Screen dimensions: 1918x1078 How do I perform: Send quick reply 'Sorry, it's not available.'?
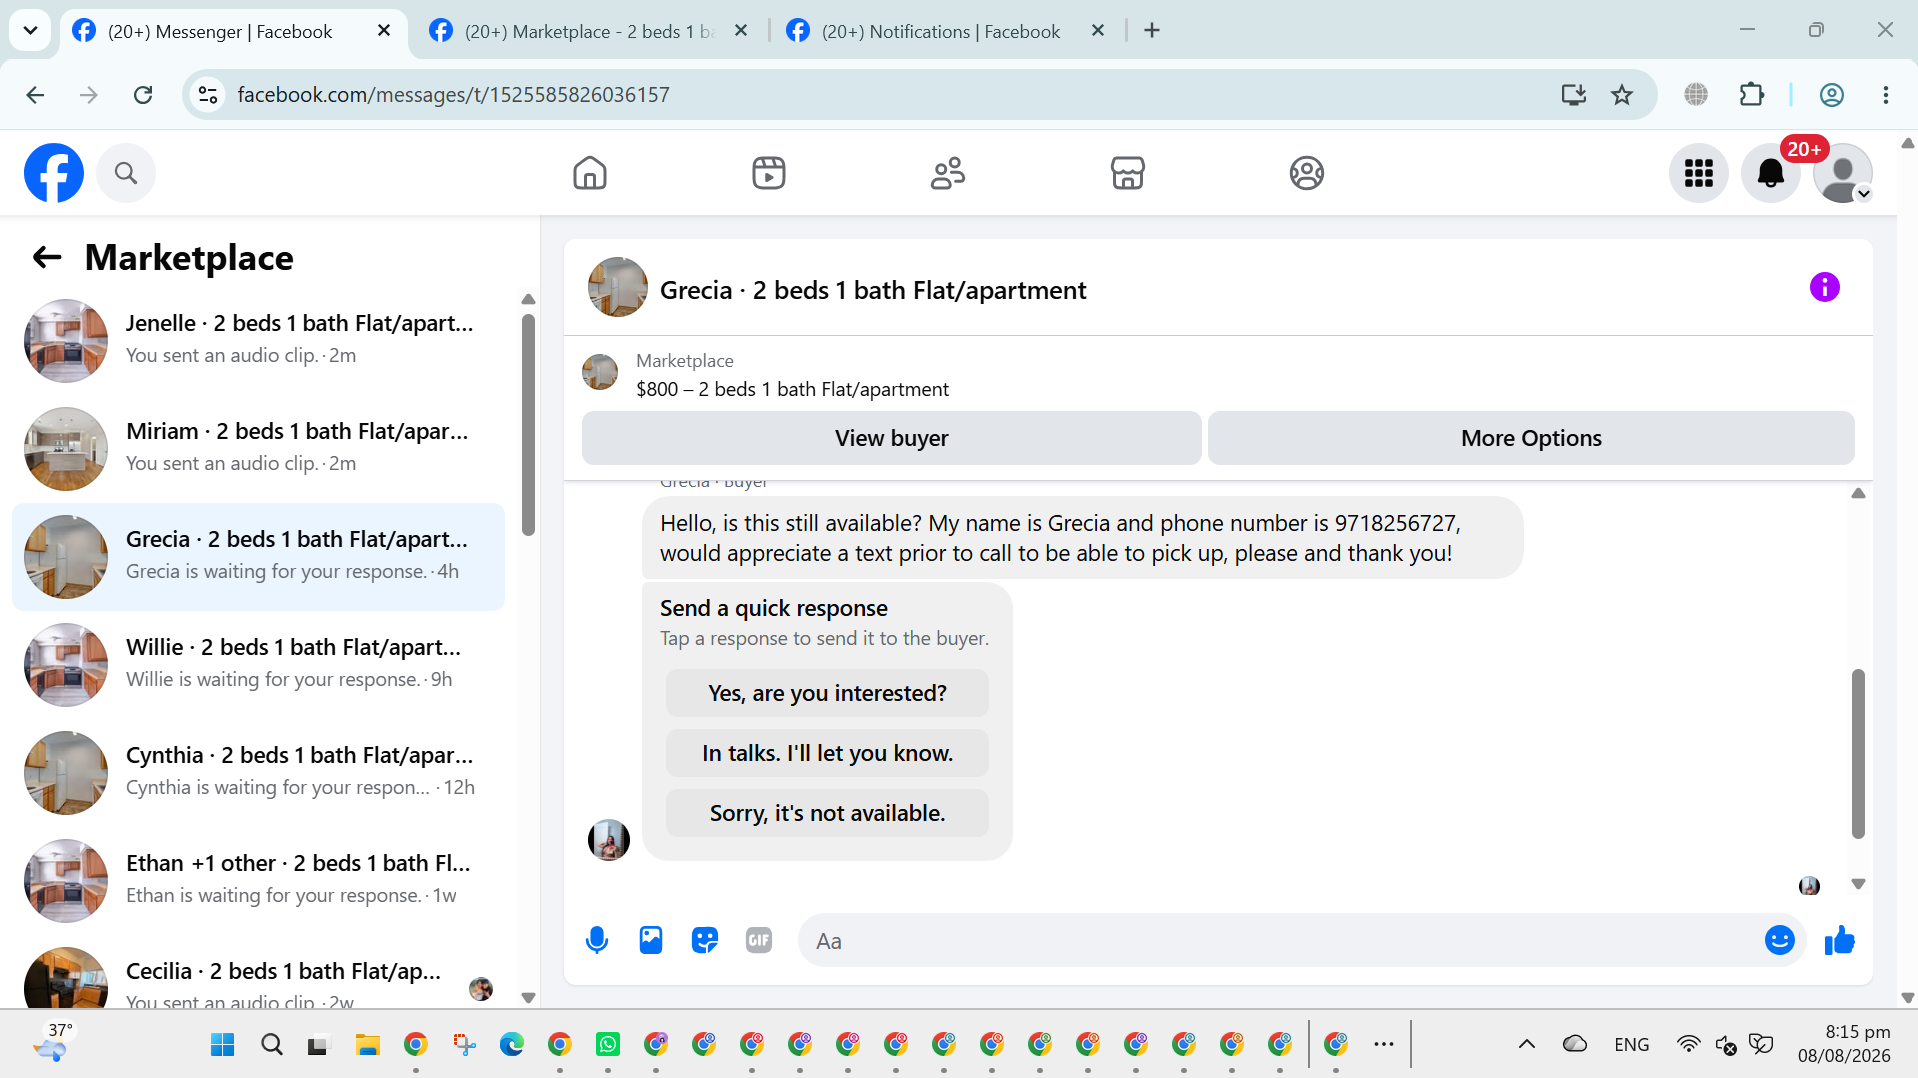tap(827, 814)
